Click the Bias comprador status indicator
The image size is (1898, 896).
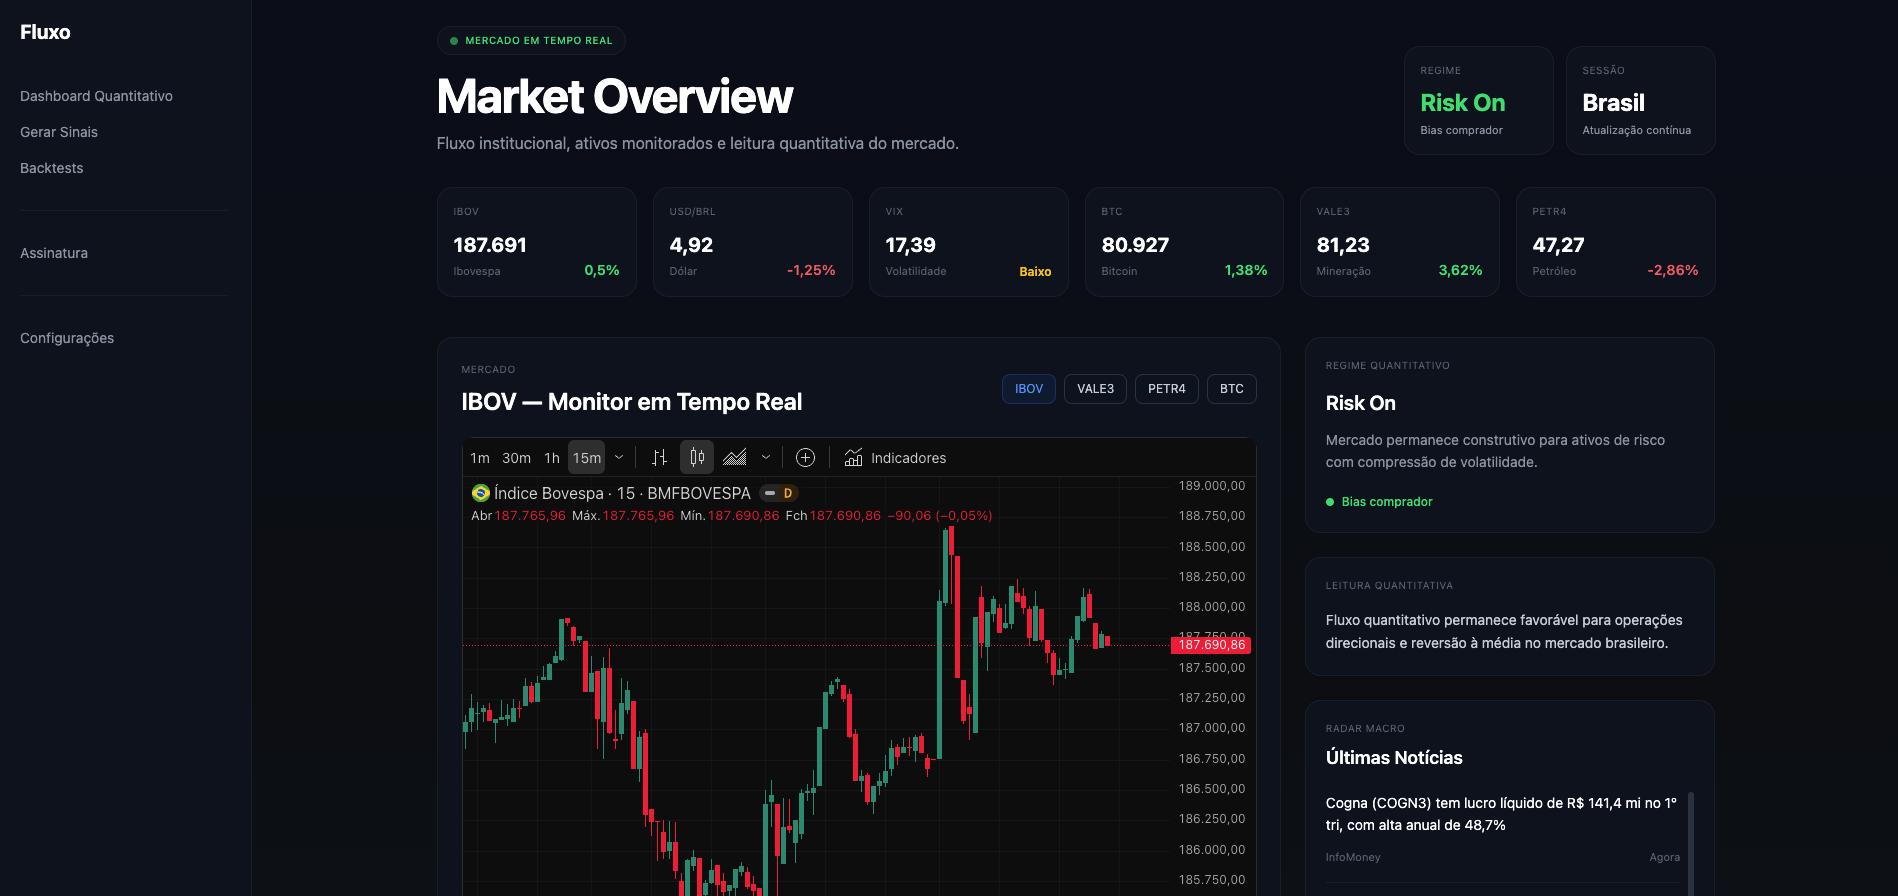click(x=1379, y=502)
